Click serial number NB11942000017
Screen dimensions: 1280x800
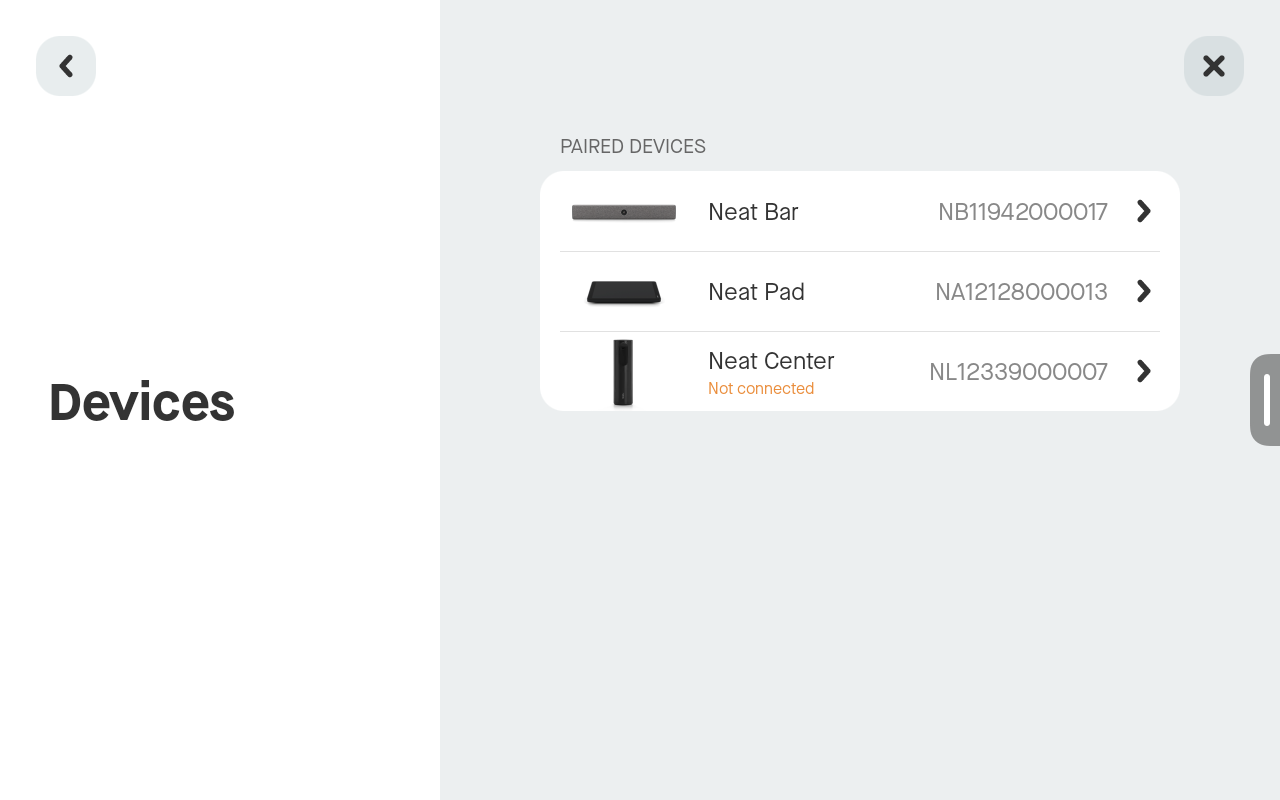tap(1022, 211)
